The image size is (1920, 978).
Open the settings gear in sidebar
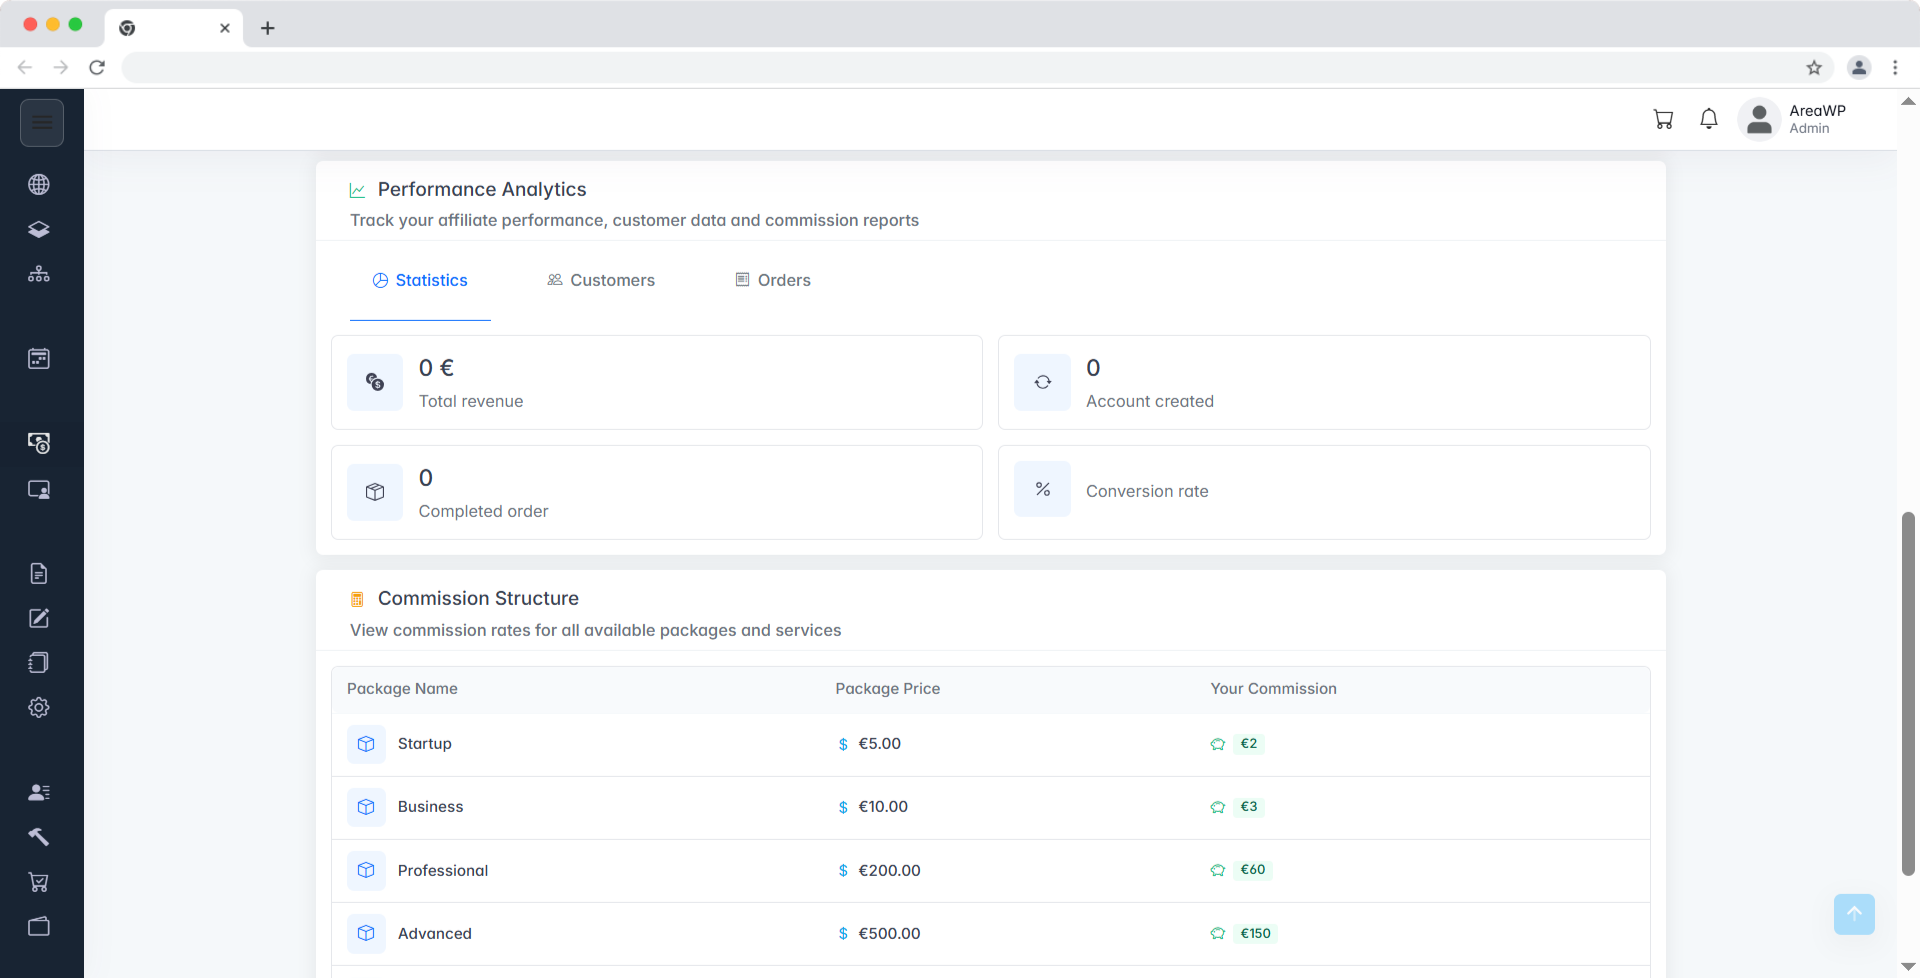(x=39, y=708)
